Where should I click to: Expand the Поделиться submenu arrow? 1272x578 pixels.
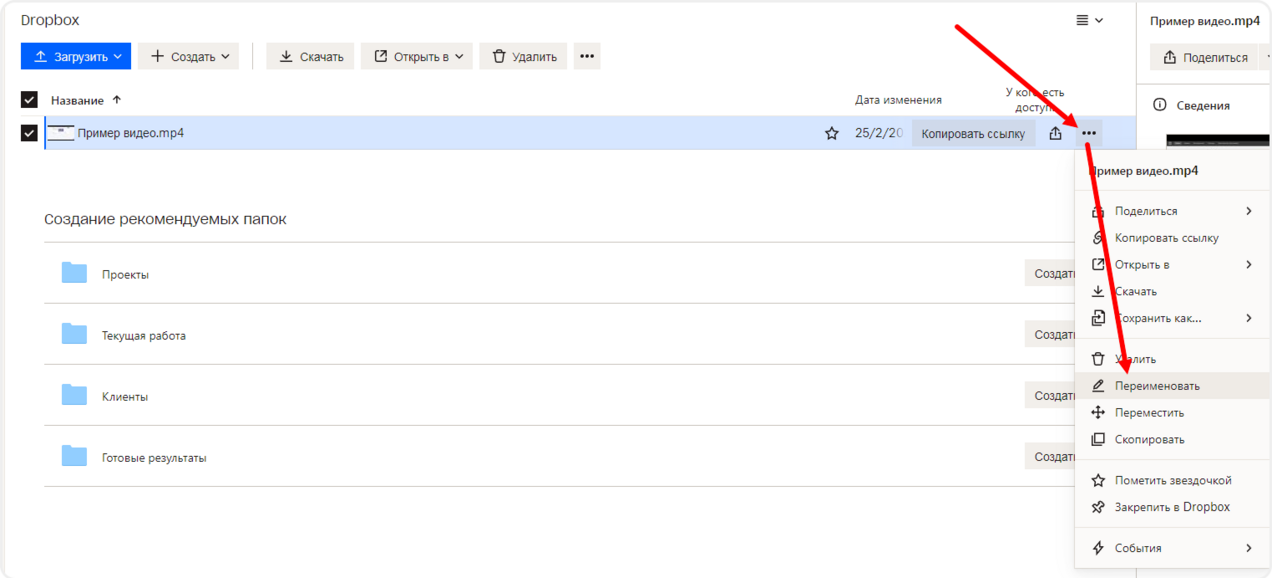1249,211
